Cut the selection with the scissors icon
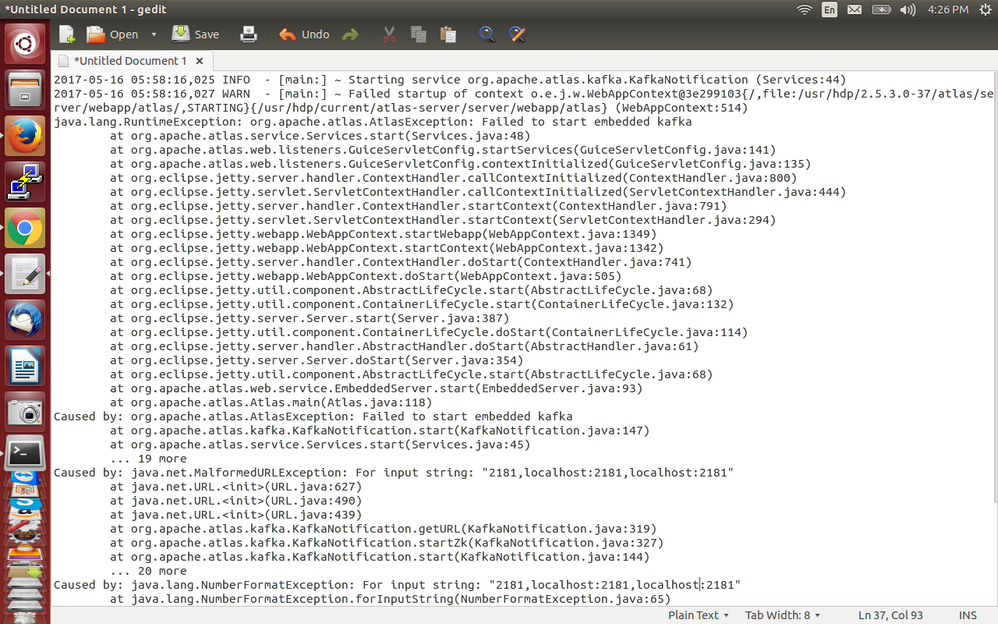 pyautogui.click(x=389, y=34)
